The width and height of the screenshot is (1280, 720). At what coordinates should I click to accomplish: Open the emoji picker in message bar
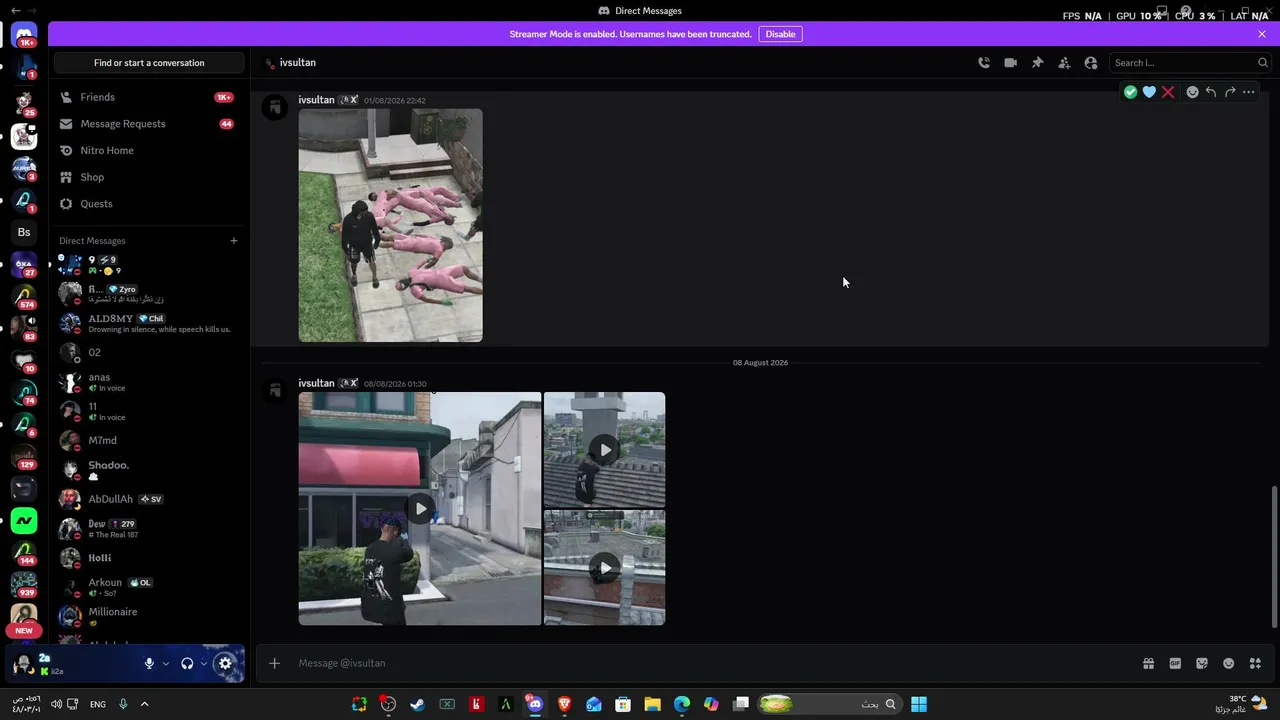[x=1229, y=663]
